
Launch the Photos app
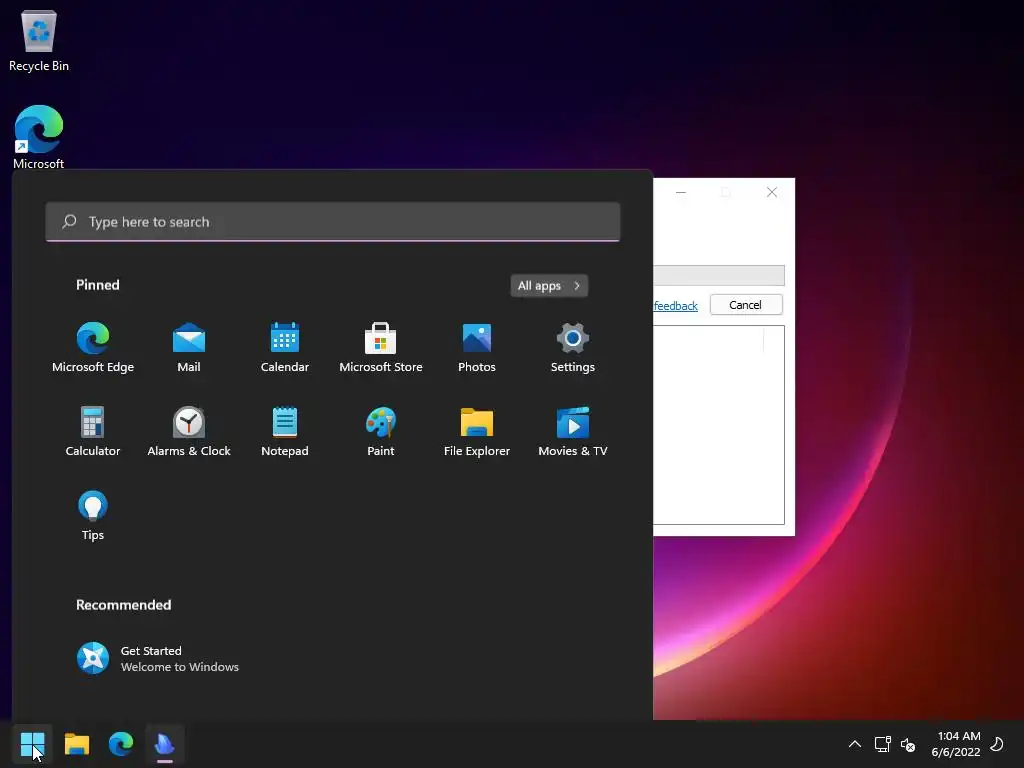pyautogui.click(x=477, y=347)
